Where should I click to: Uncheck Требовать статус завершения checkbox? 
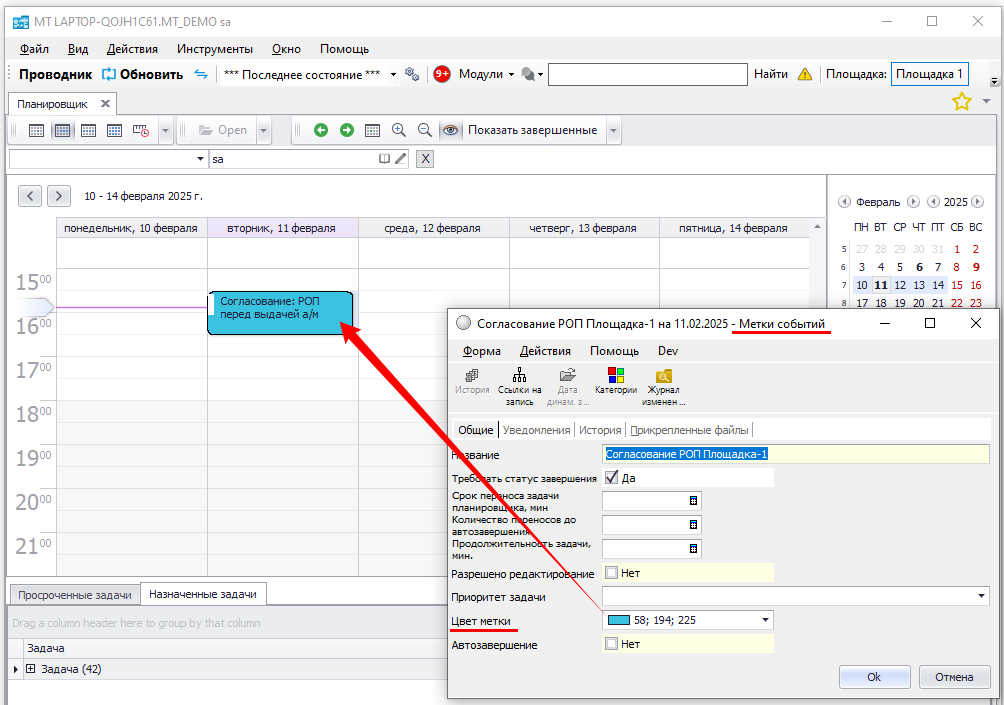612,478
